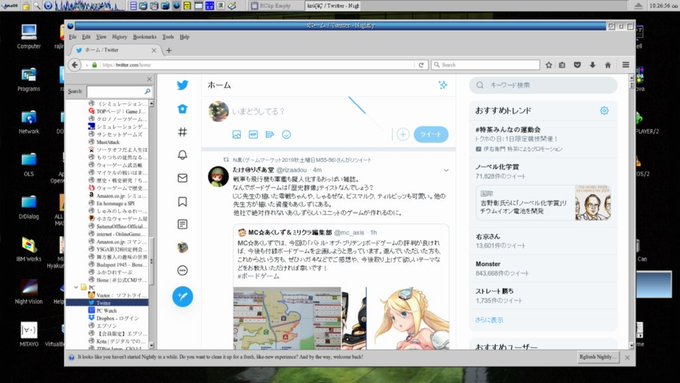Add a GIF to the tweet
The height and width of the screenshot is (383, 680).
point(253,134)
